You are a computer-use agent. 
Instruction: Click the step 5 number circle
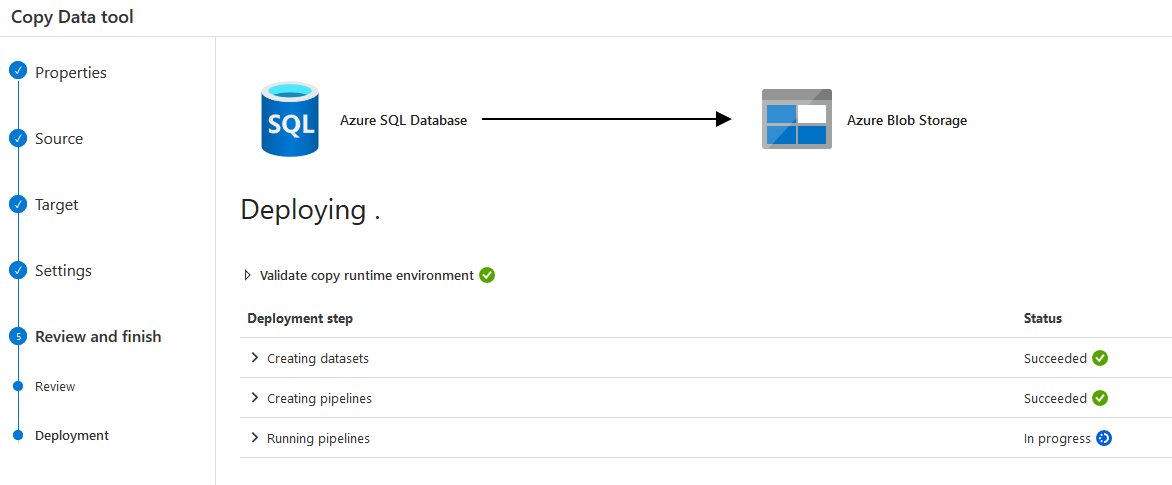click(x=17, y=337)
